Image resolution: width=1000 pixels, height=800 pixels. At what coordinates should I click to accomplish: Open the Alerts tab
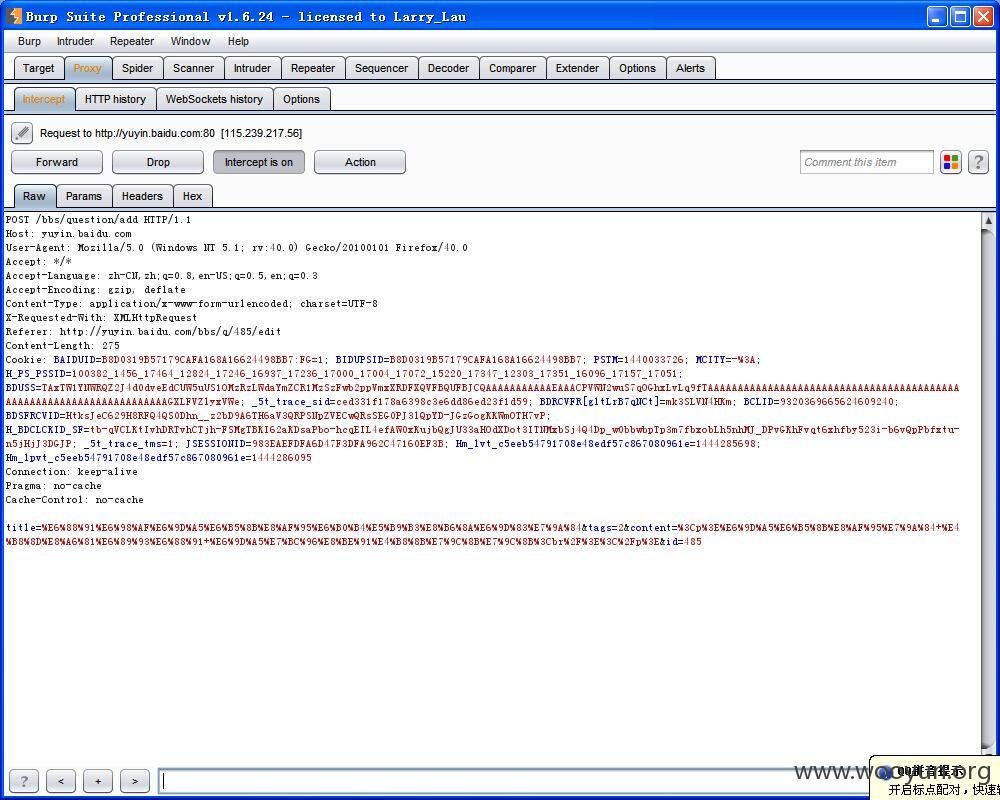(x=690, y=68)
